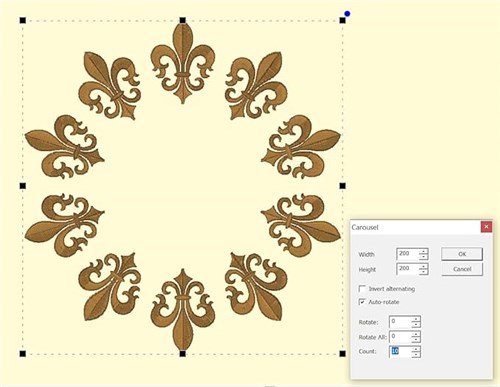The image size is (500, 387).
Task: Increase Rotate with the up spinner arrow
Action: point(416,319)
